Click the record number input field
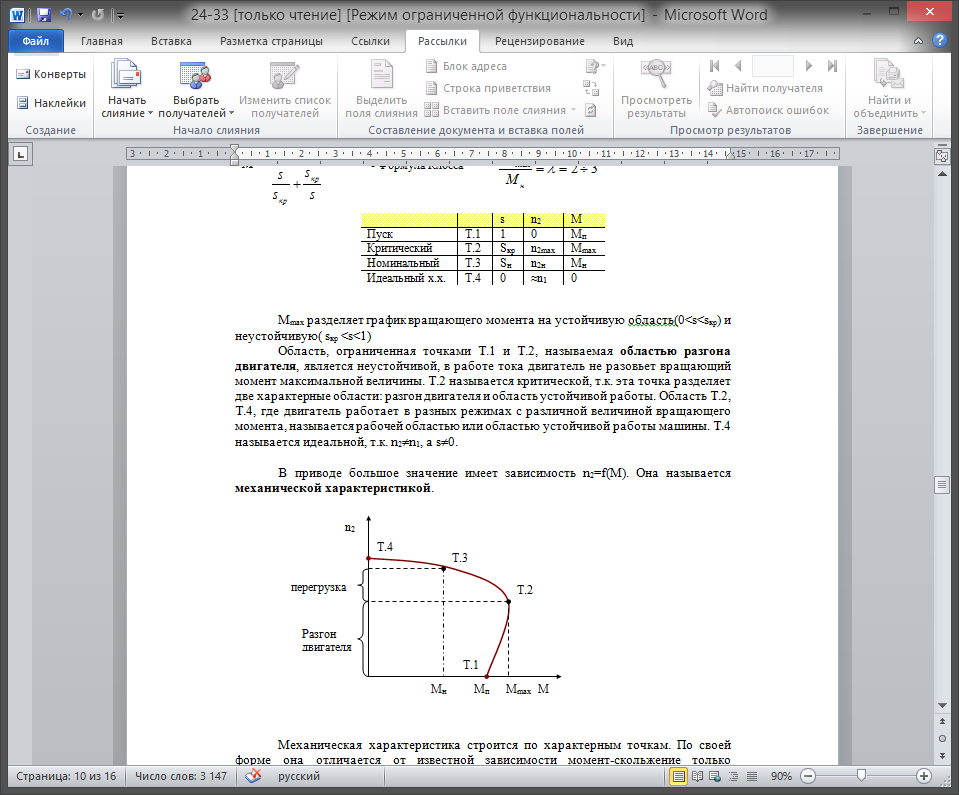This screenshot has width=959, height=795. point(772,65)
